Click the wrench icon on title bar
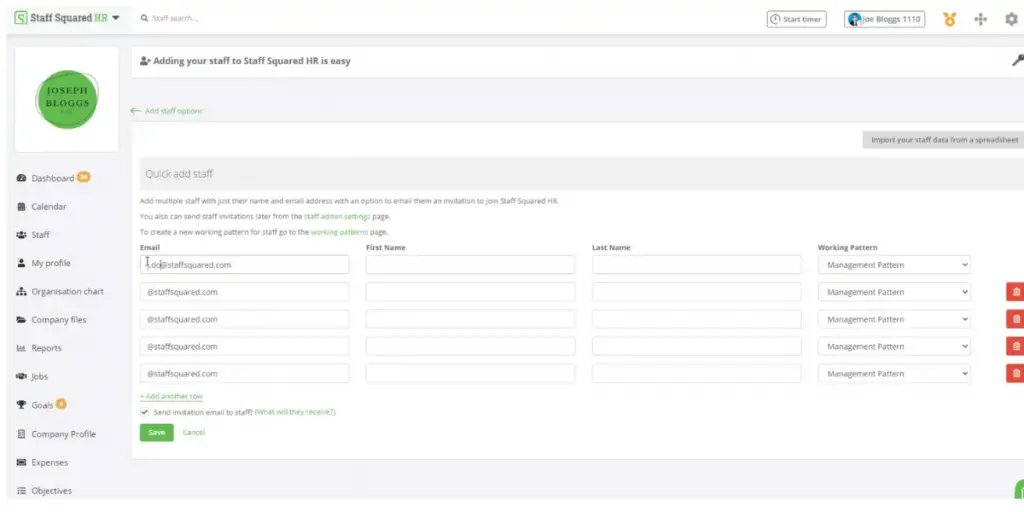Image resolution: width=1024 pixels, height=512 pixels. (1017, 61)
